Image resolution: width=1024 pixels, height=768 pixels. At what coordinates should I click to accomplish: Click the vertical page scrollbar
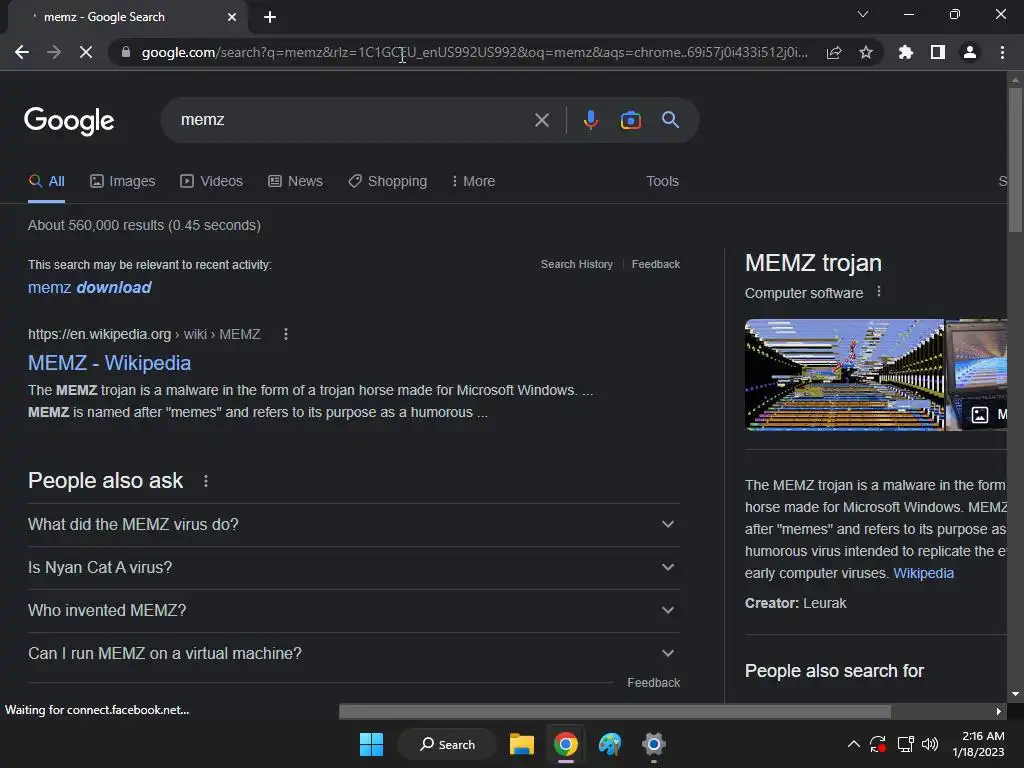click(x=1015, y=160)
